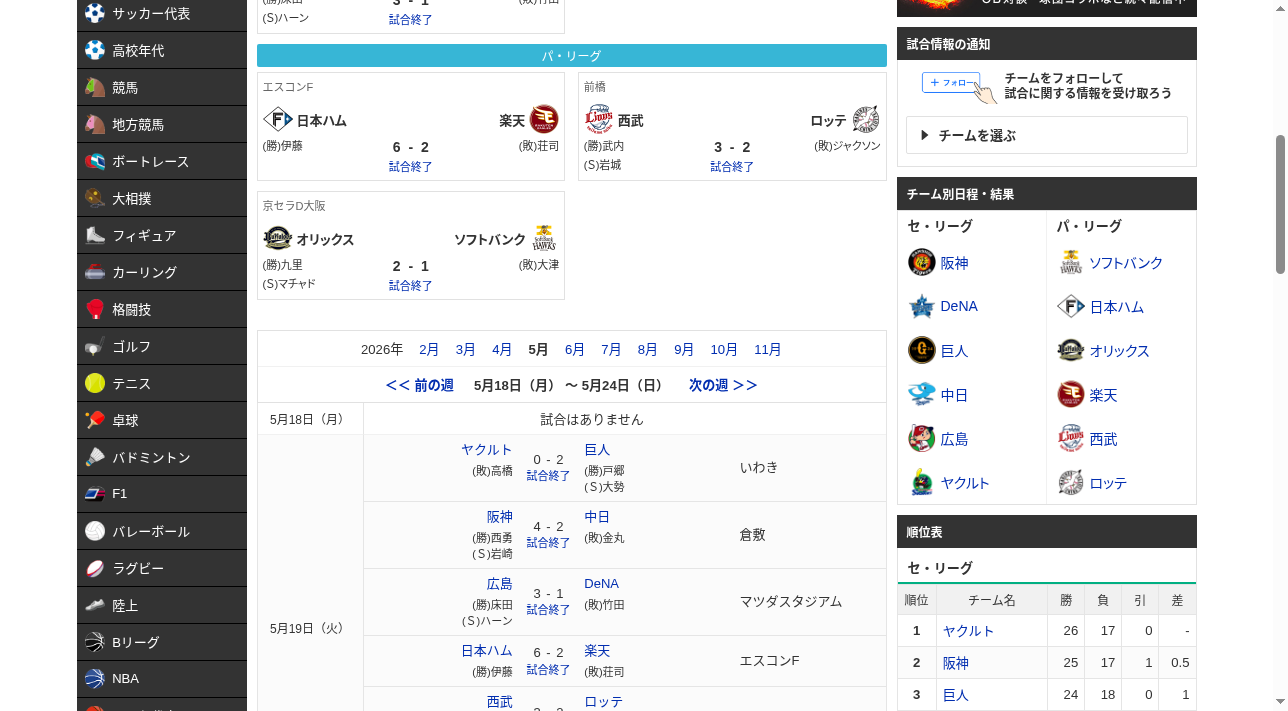This screenshot has height=711, width=1288.
Task: Open ヤクルト in the standings table
Action: (968, 631)
